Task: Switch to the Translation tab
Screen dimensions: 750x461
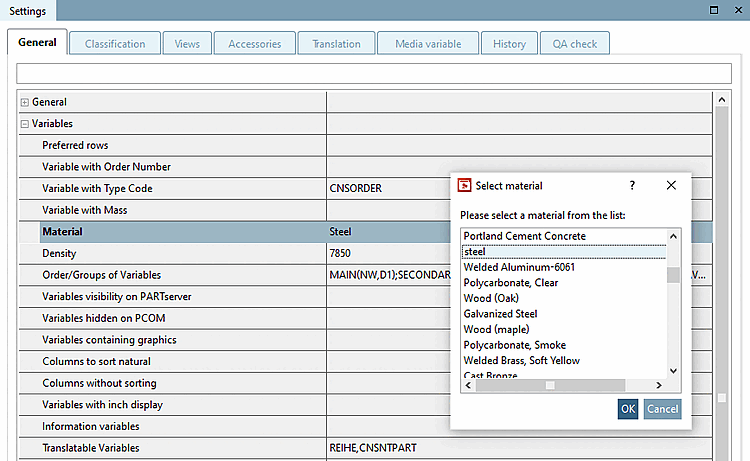Action: coord(336,44)
